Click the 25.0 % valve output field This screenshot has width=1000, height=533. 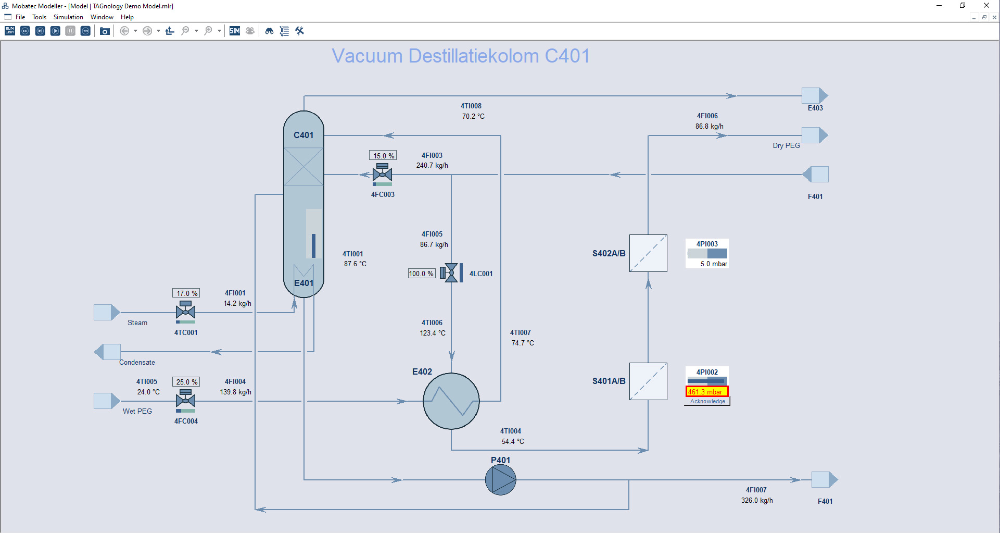coord(186,382)
